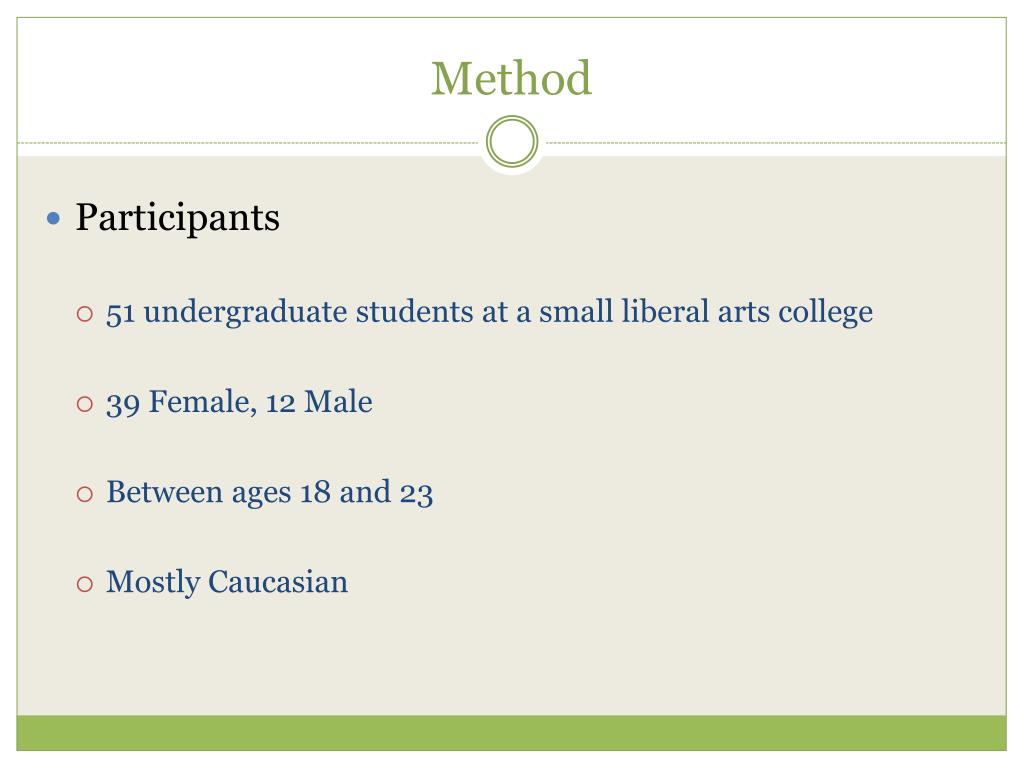
Task: Click the hollow bullet before Between ages
Action: pyautogui.click(x=85, y=494)
